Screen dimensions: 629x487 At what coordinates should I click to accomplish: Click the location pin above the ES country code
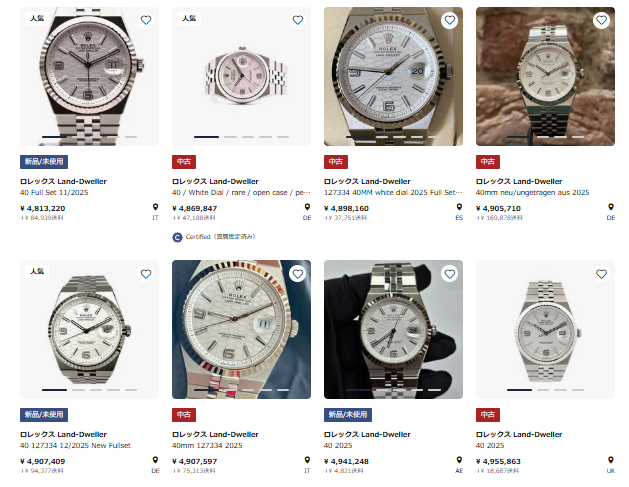pyautogui.click(x=459, y=208)
